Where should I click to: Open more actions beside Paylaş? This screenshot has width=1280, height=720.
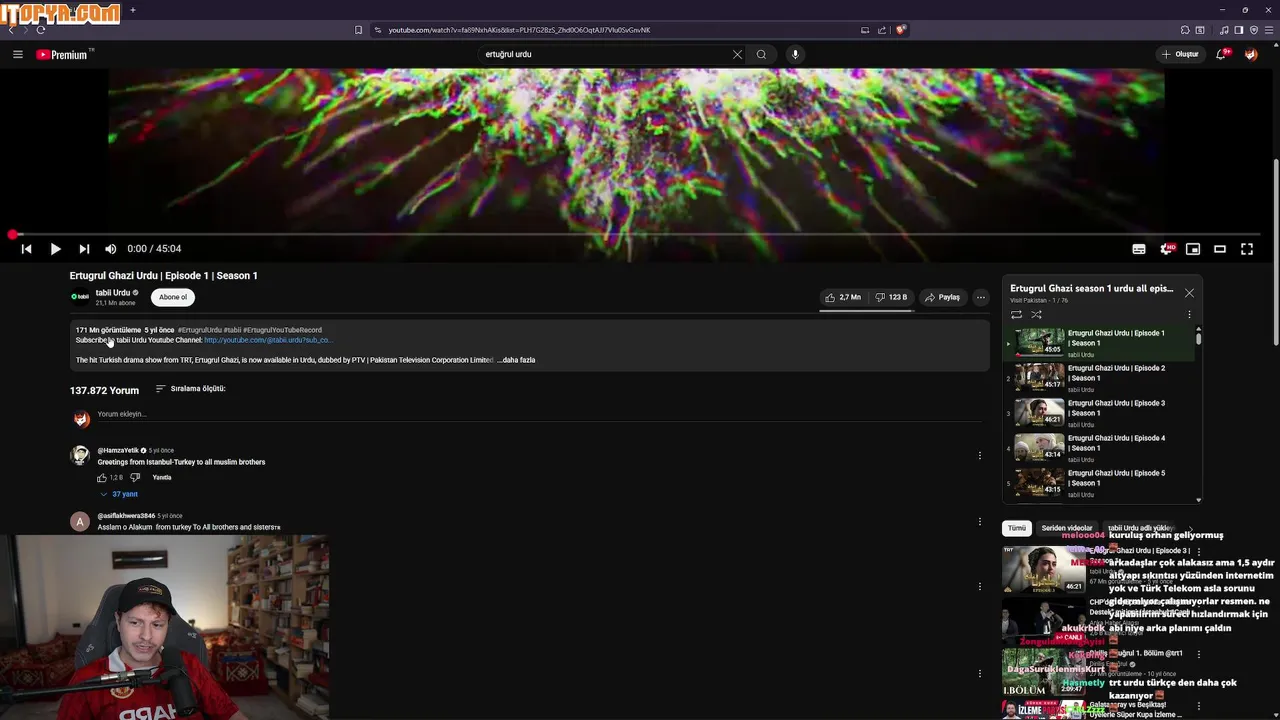pyautogui.click(x=981, y=297)
